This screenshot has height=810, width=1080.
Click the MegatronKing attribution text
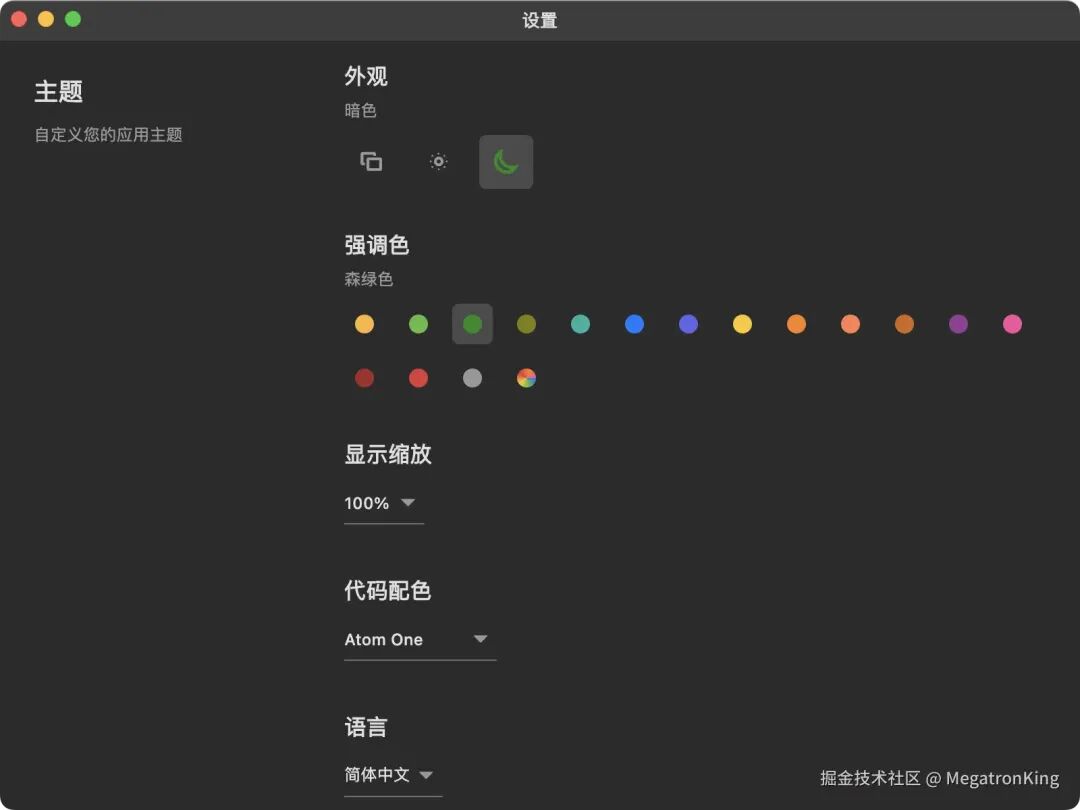(x=937, y=777)
